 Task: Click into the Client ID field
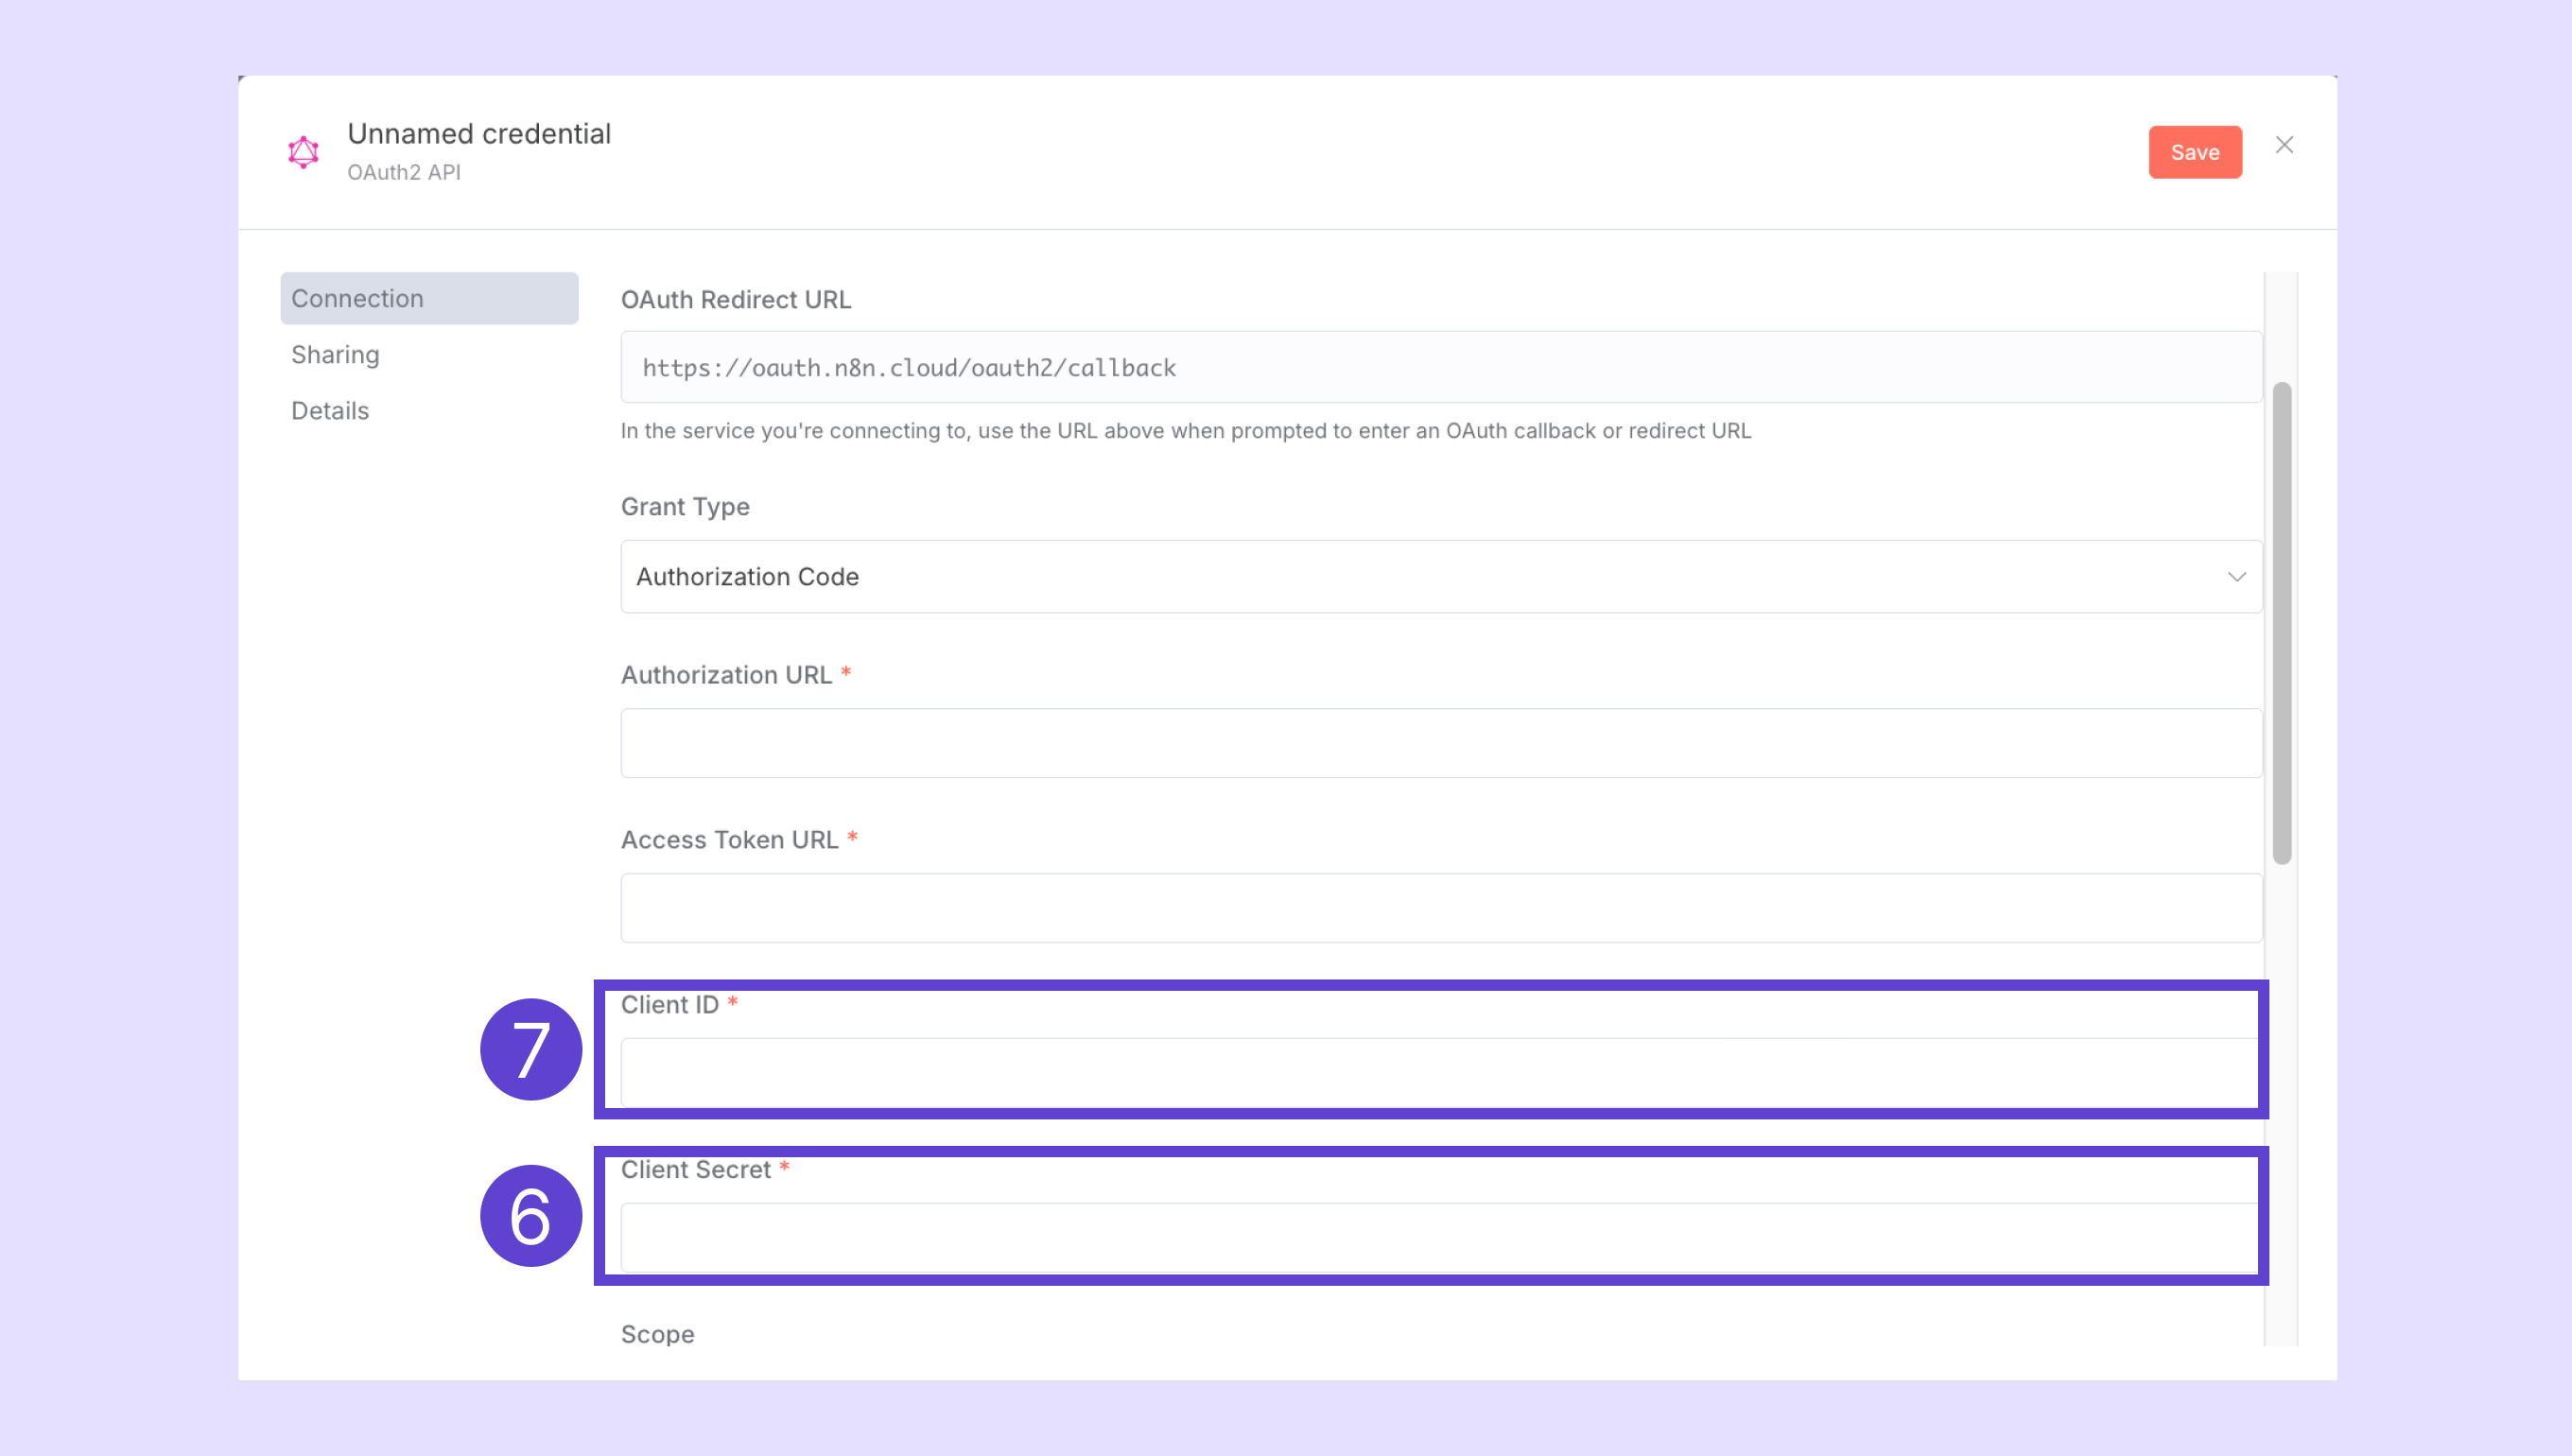(x=1440, y=1073)
